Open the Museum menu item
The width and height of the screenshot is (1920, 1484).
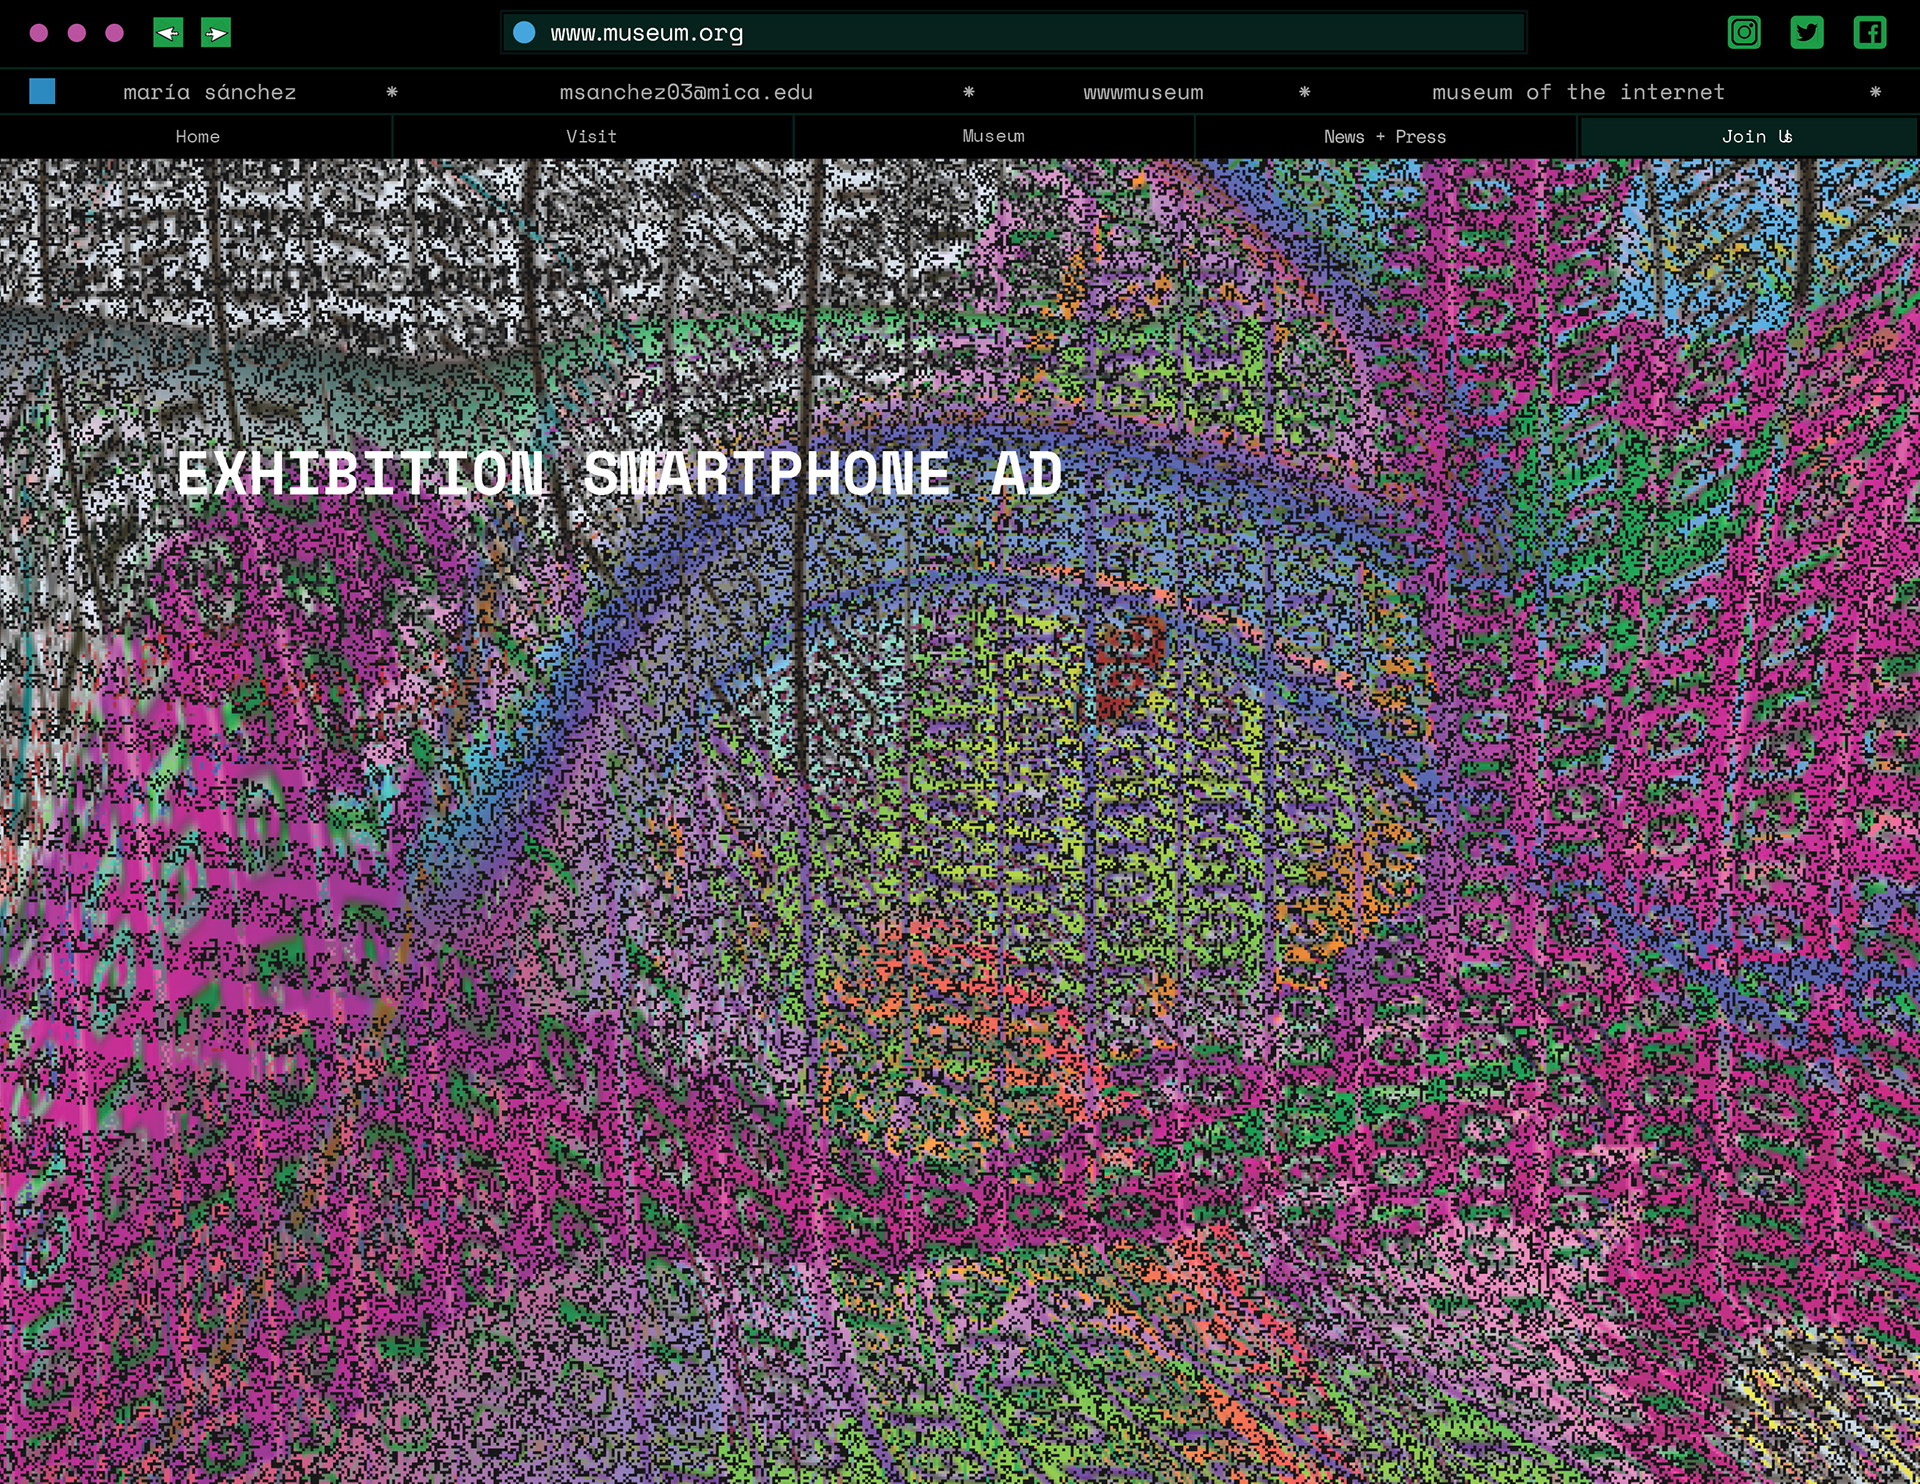click(x=993, y=137)
